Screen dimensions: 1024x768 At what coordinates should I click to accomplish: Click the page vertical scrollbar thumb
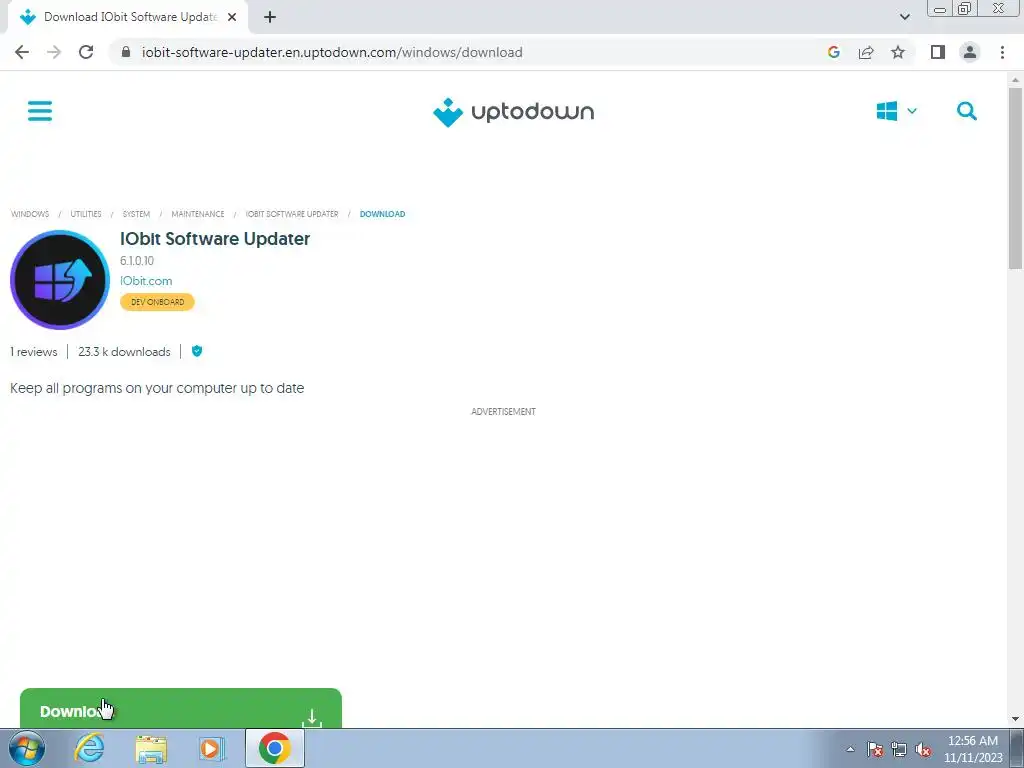tap(1015, 178)
